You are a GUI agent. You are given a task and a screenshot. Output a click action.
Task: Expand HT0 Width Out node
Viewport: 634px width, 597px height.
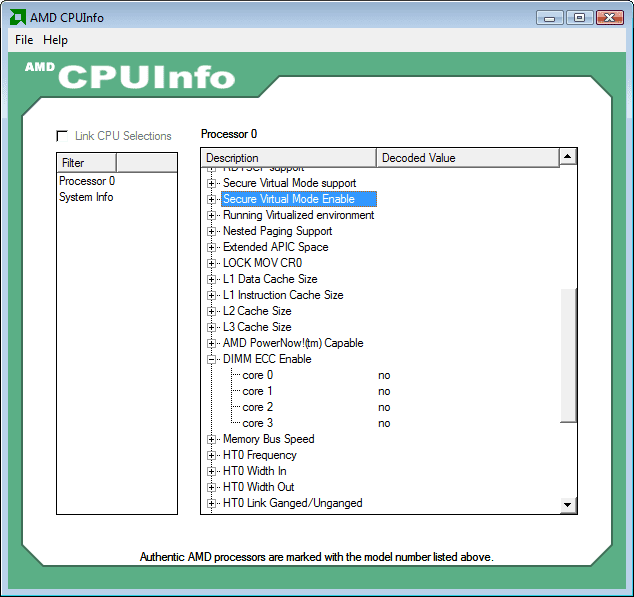(x=211, y=487)
